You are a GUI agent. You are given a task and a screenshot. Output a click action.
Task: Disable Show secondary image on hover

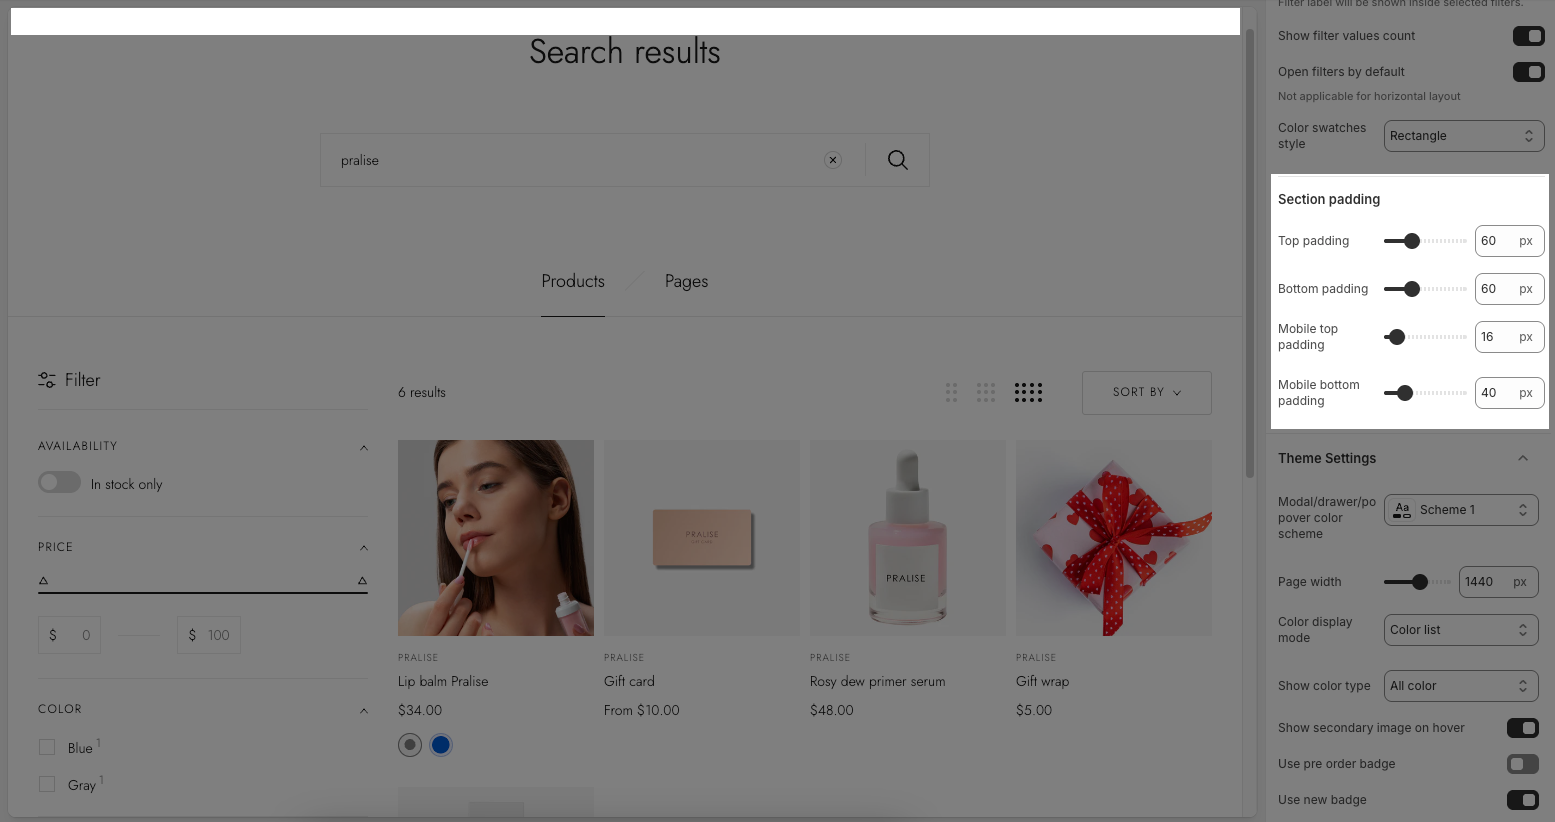tap(1522, 728)
